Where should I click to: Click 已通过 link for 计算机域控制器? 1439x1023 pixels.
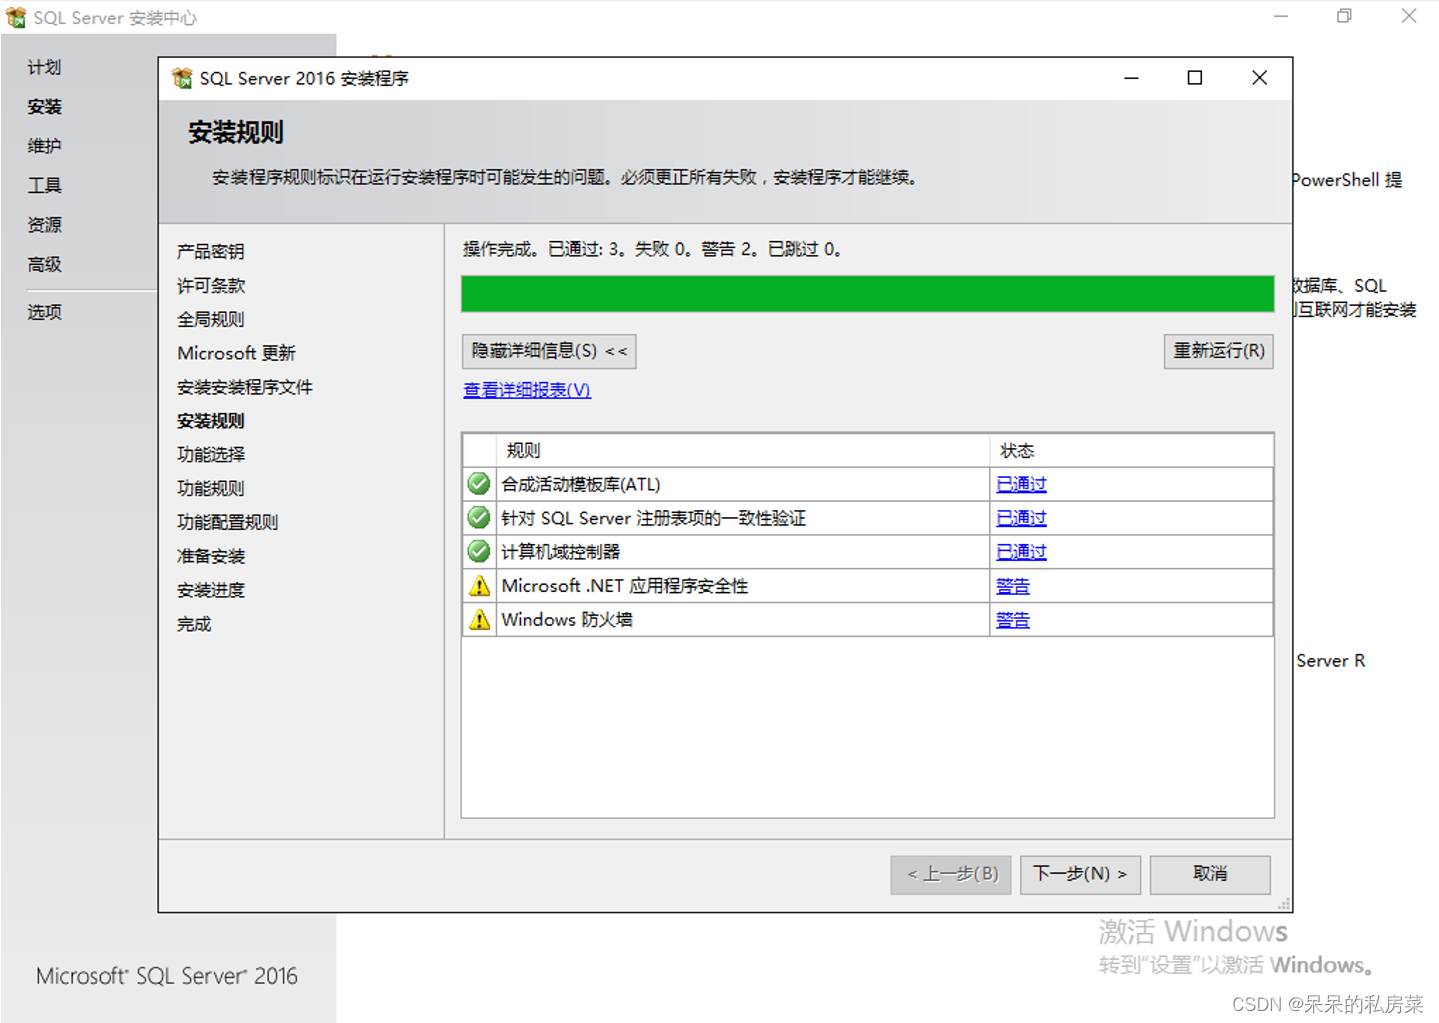coord(1021,552)
